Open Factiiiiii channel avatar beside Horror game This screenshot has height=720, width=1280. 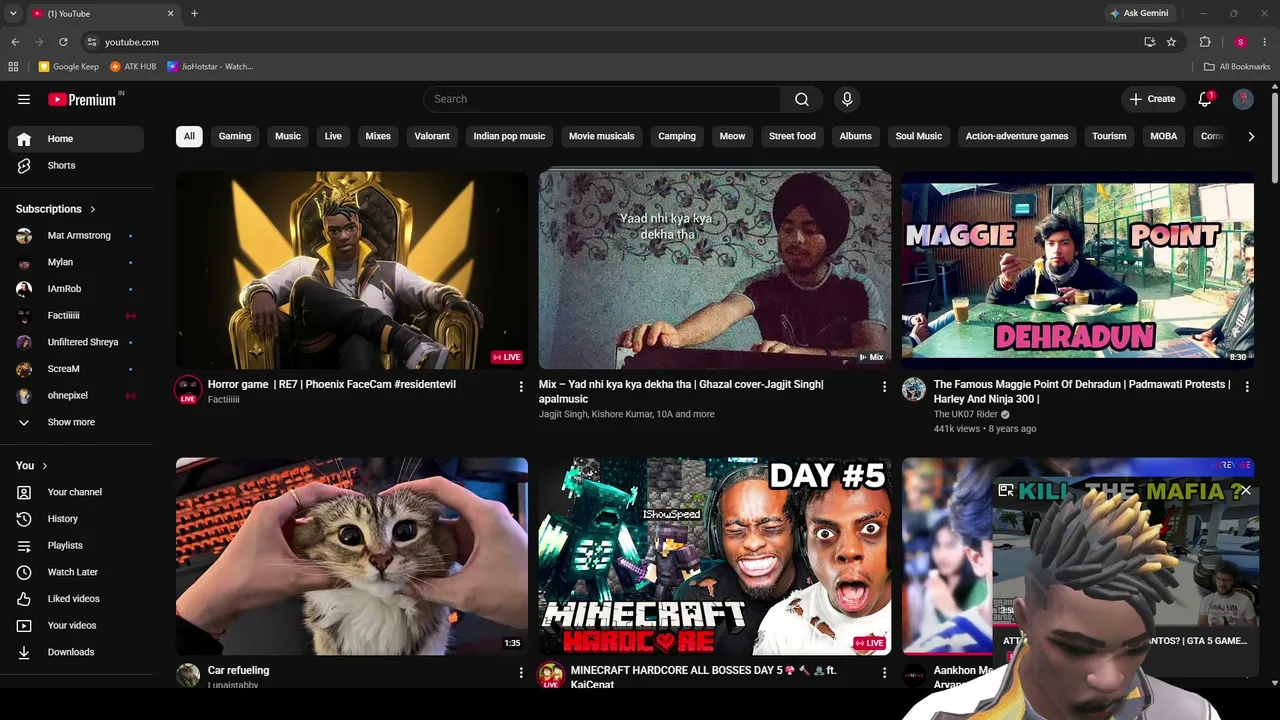[x=188, y=389]
